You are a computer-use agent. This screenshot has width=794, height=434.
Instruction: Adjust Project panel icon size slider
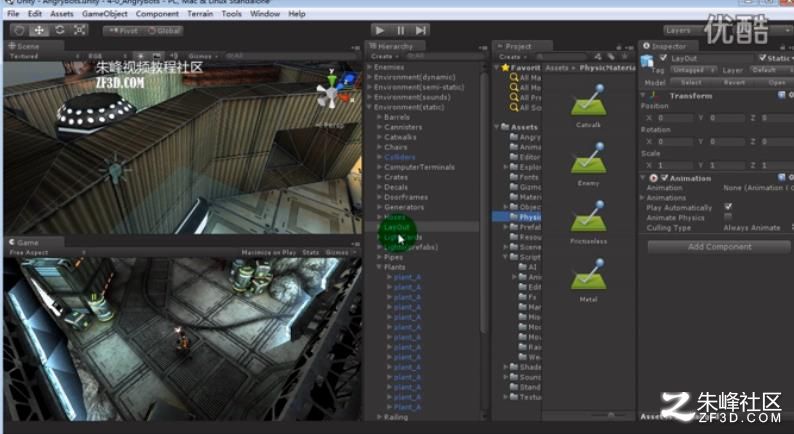click(x=611, y=415)
